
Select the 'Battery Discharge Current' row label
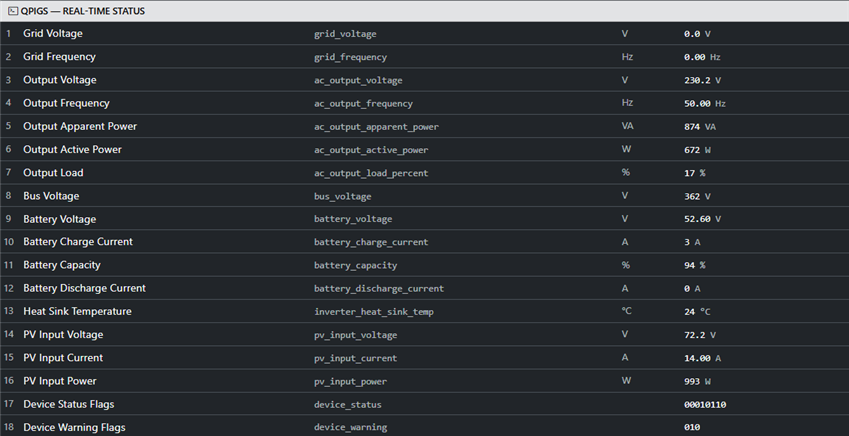point(84,289)
